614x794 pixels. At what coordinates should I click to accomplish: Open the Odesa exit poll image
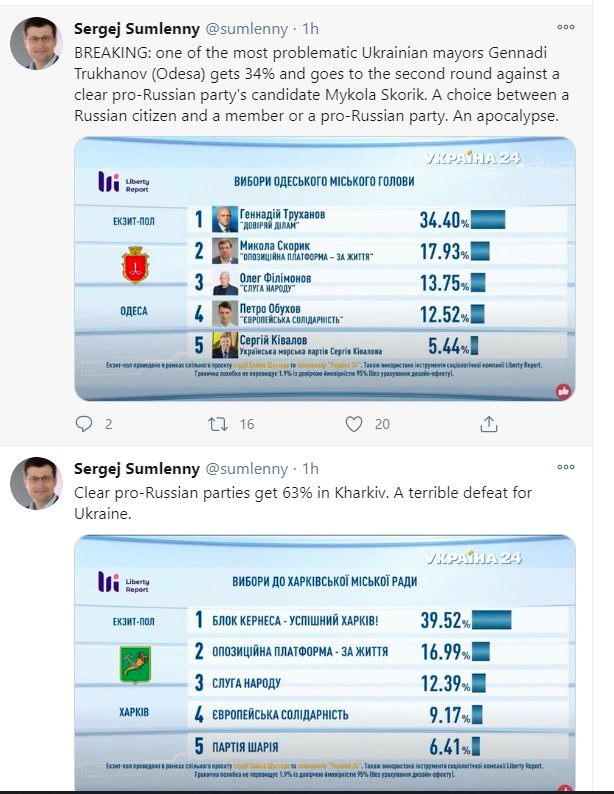point(325,268)
